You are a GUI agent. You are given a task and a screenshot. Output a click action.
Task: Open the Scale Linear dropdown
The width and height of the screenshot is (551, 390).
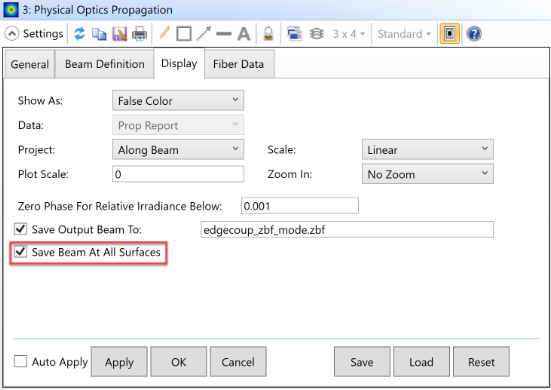coord(428,150)
